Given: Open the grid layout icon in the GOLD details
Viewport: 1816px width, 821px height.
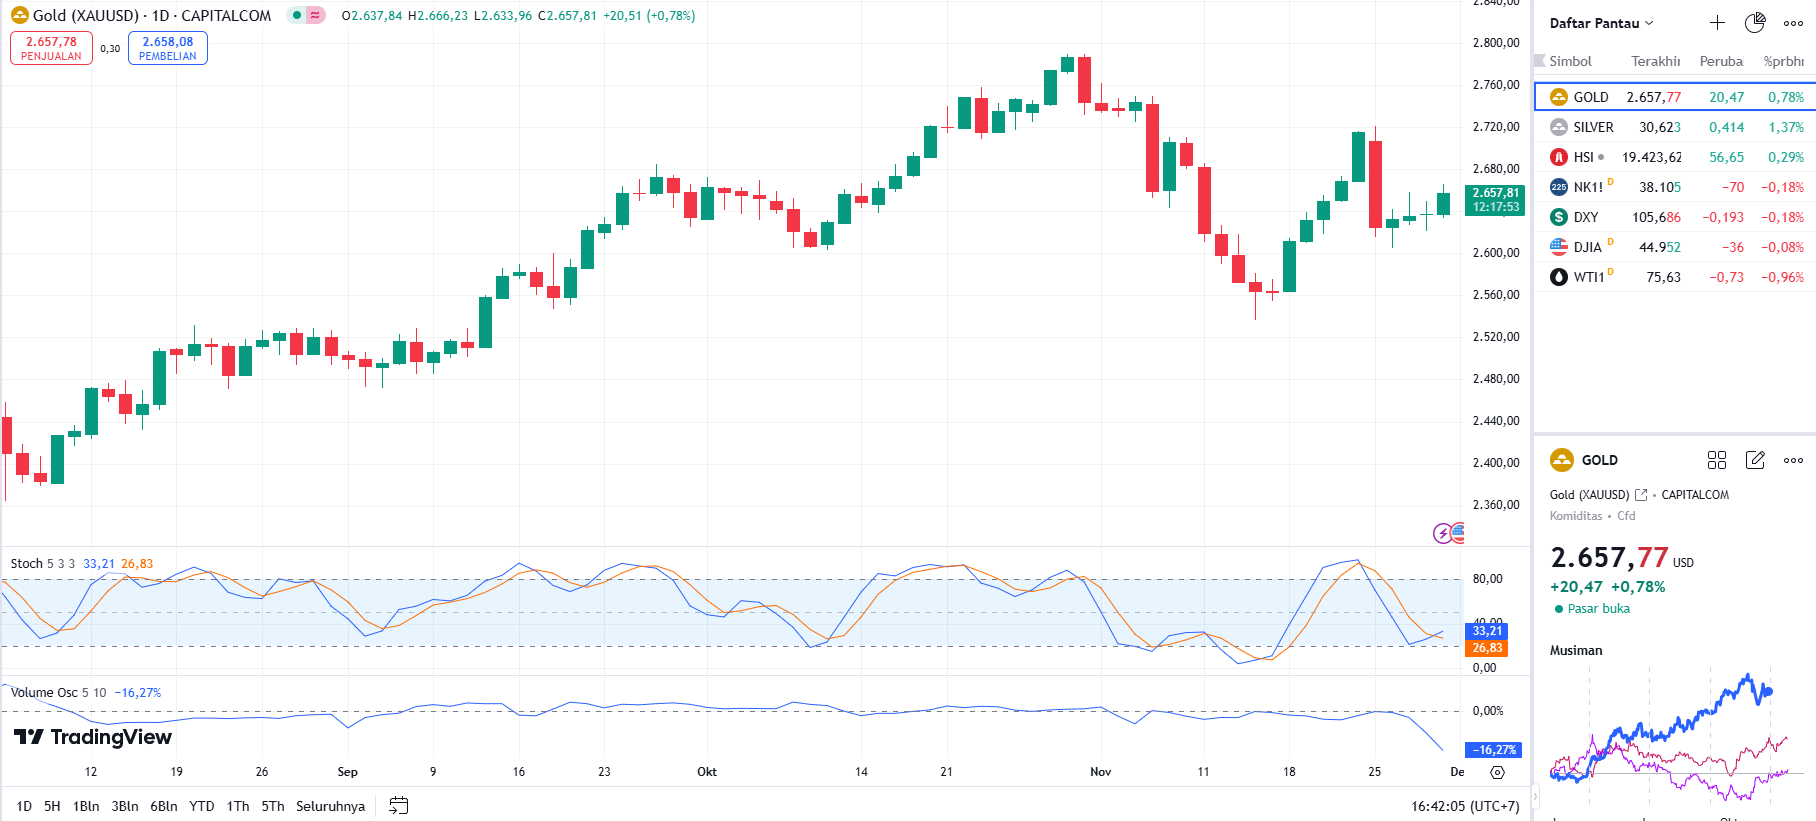Looking at the screenshot, I should tap(1717, 460).
